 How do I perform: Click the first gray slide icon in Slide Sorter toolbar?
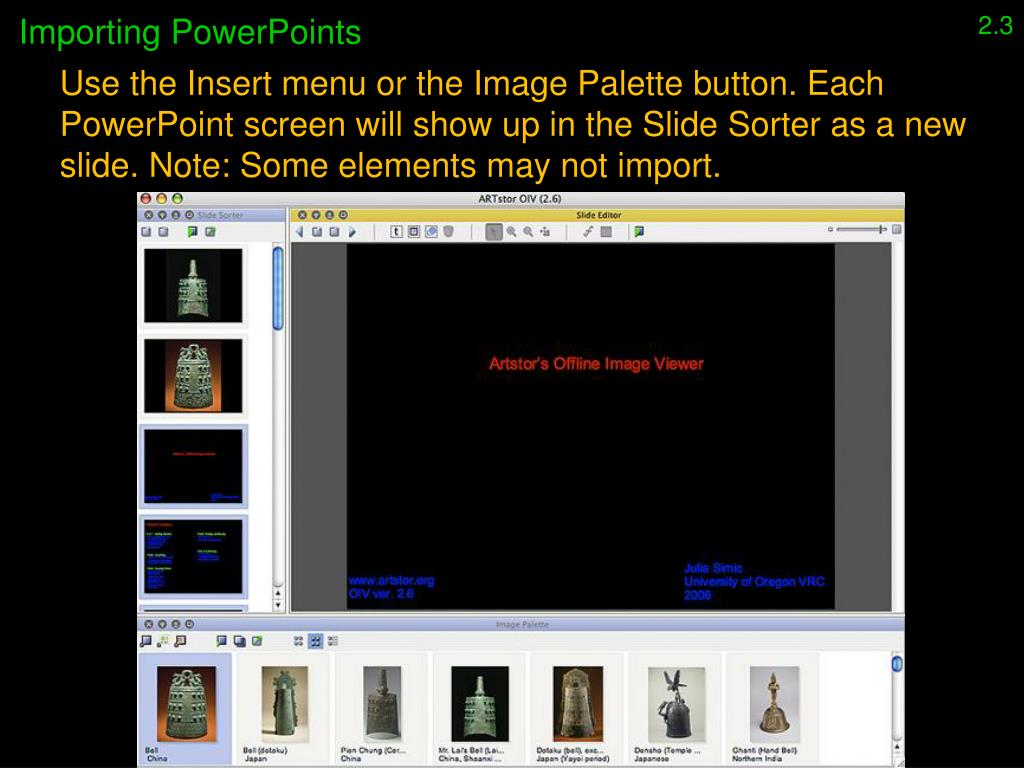click(x=146, y=232)
